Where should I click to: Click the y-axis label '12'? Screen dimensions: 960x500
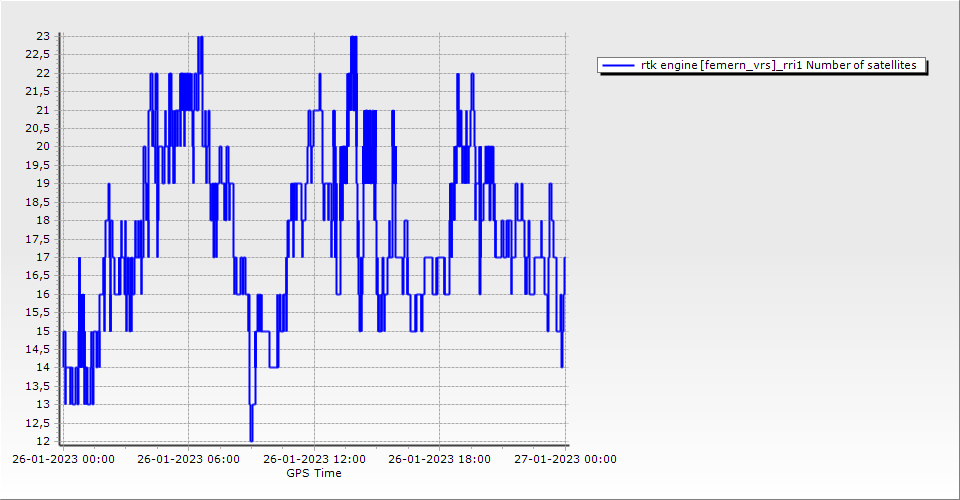coord(43,442)
